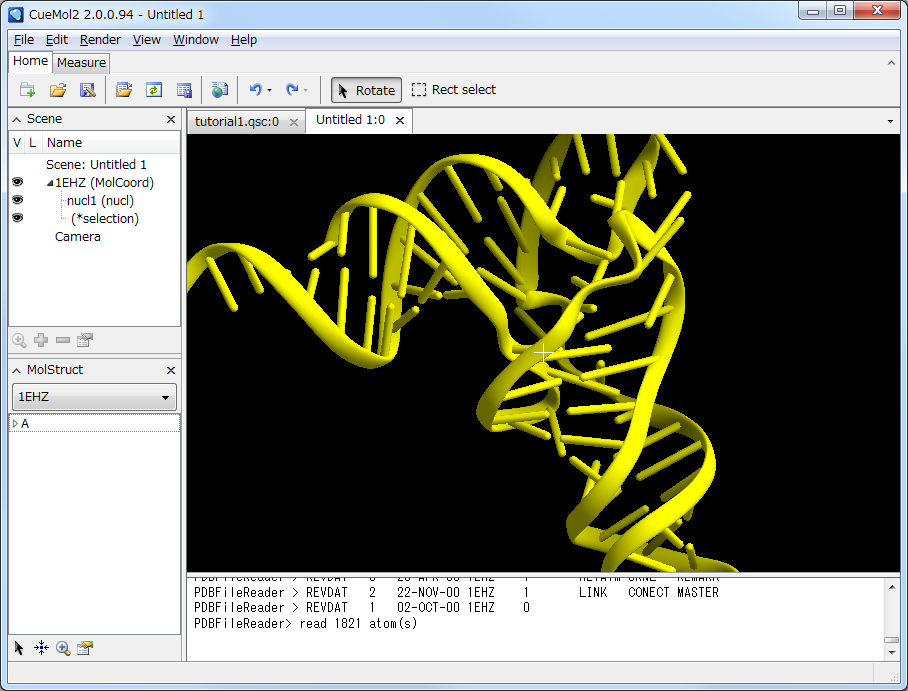Activate the Rotate mouse mode button

366,90
